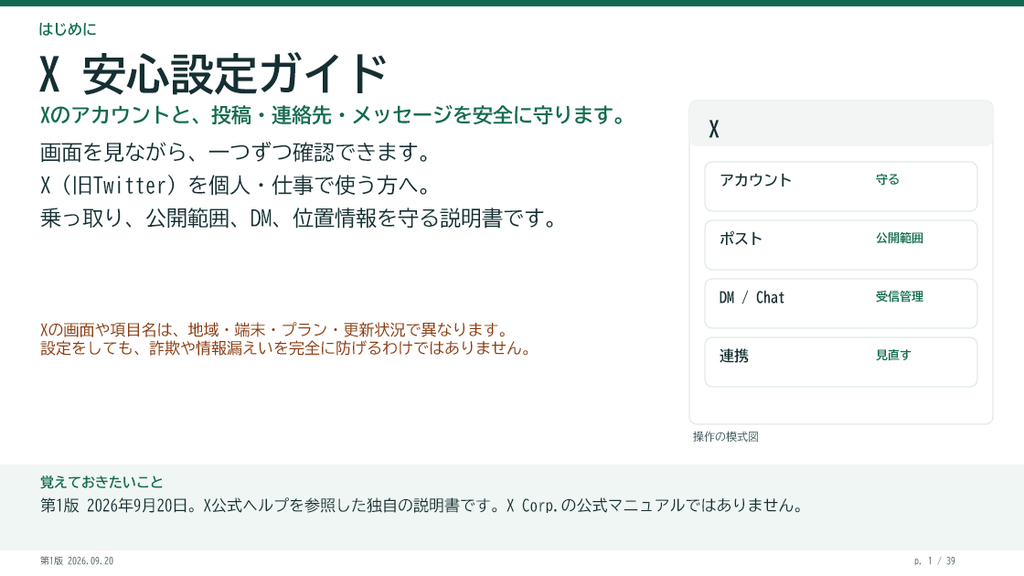Image resolution: width=1024 pixels, height=576 pixels.
Task: Click the 受信管理 label beside DM / Chat
Action: (899, 296)
